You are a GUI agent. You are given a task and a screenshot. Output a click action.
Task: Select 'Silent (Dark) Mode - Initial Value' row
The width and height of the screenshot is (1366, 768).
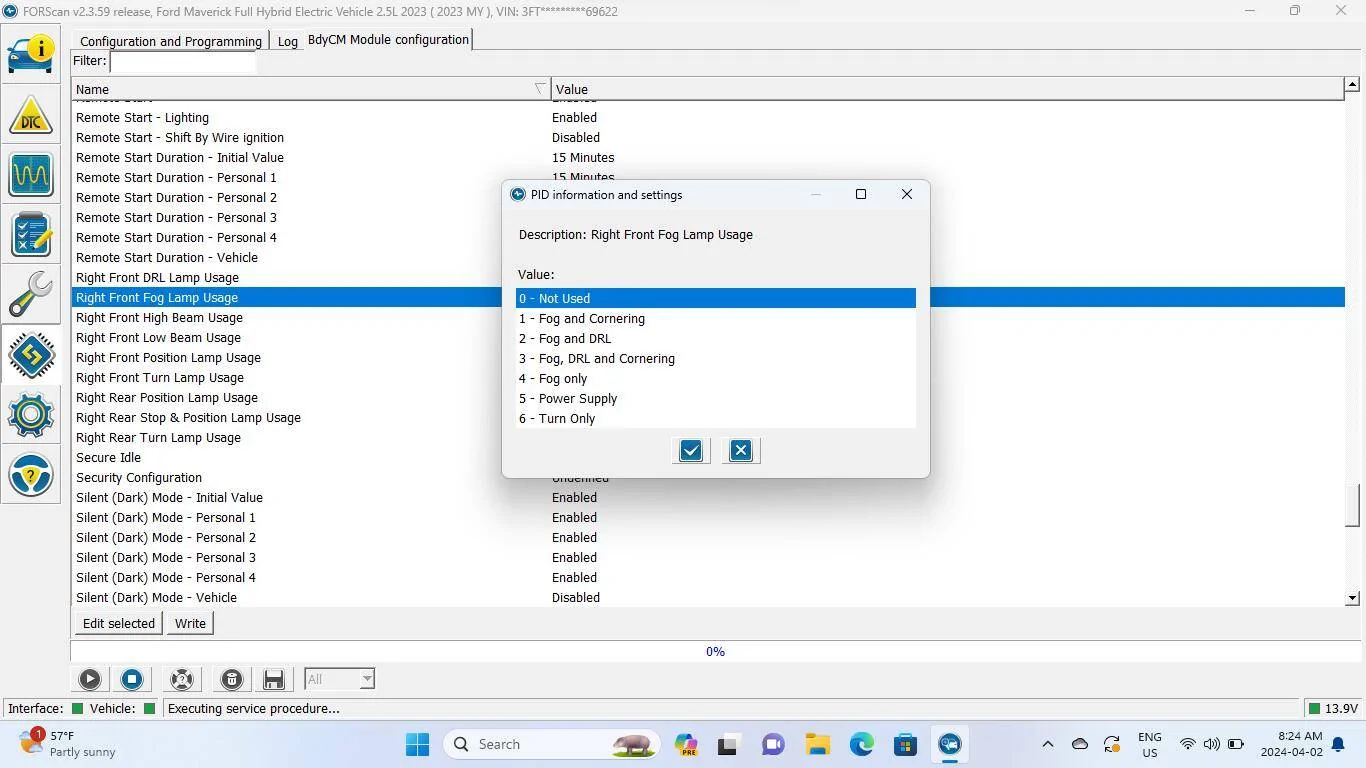(x=708, y=497)
